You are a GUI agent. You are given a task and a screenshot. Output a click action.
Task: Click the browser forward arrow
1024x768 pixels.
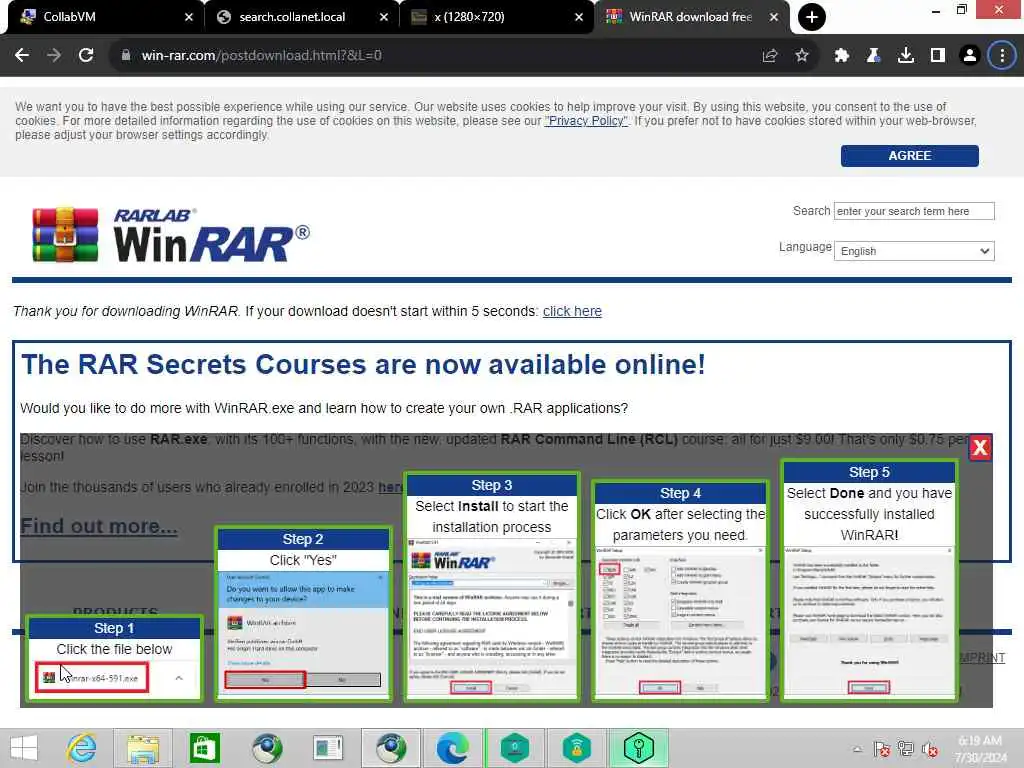[54, 56]
